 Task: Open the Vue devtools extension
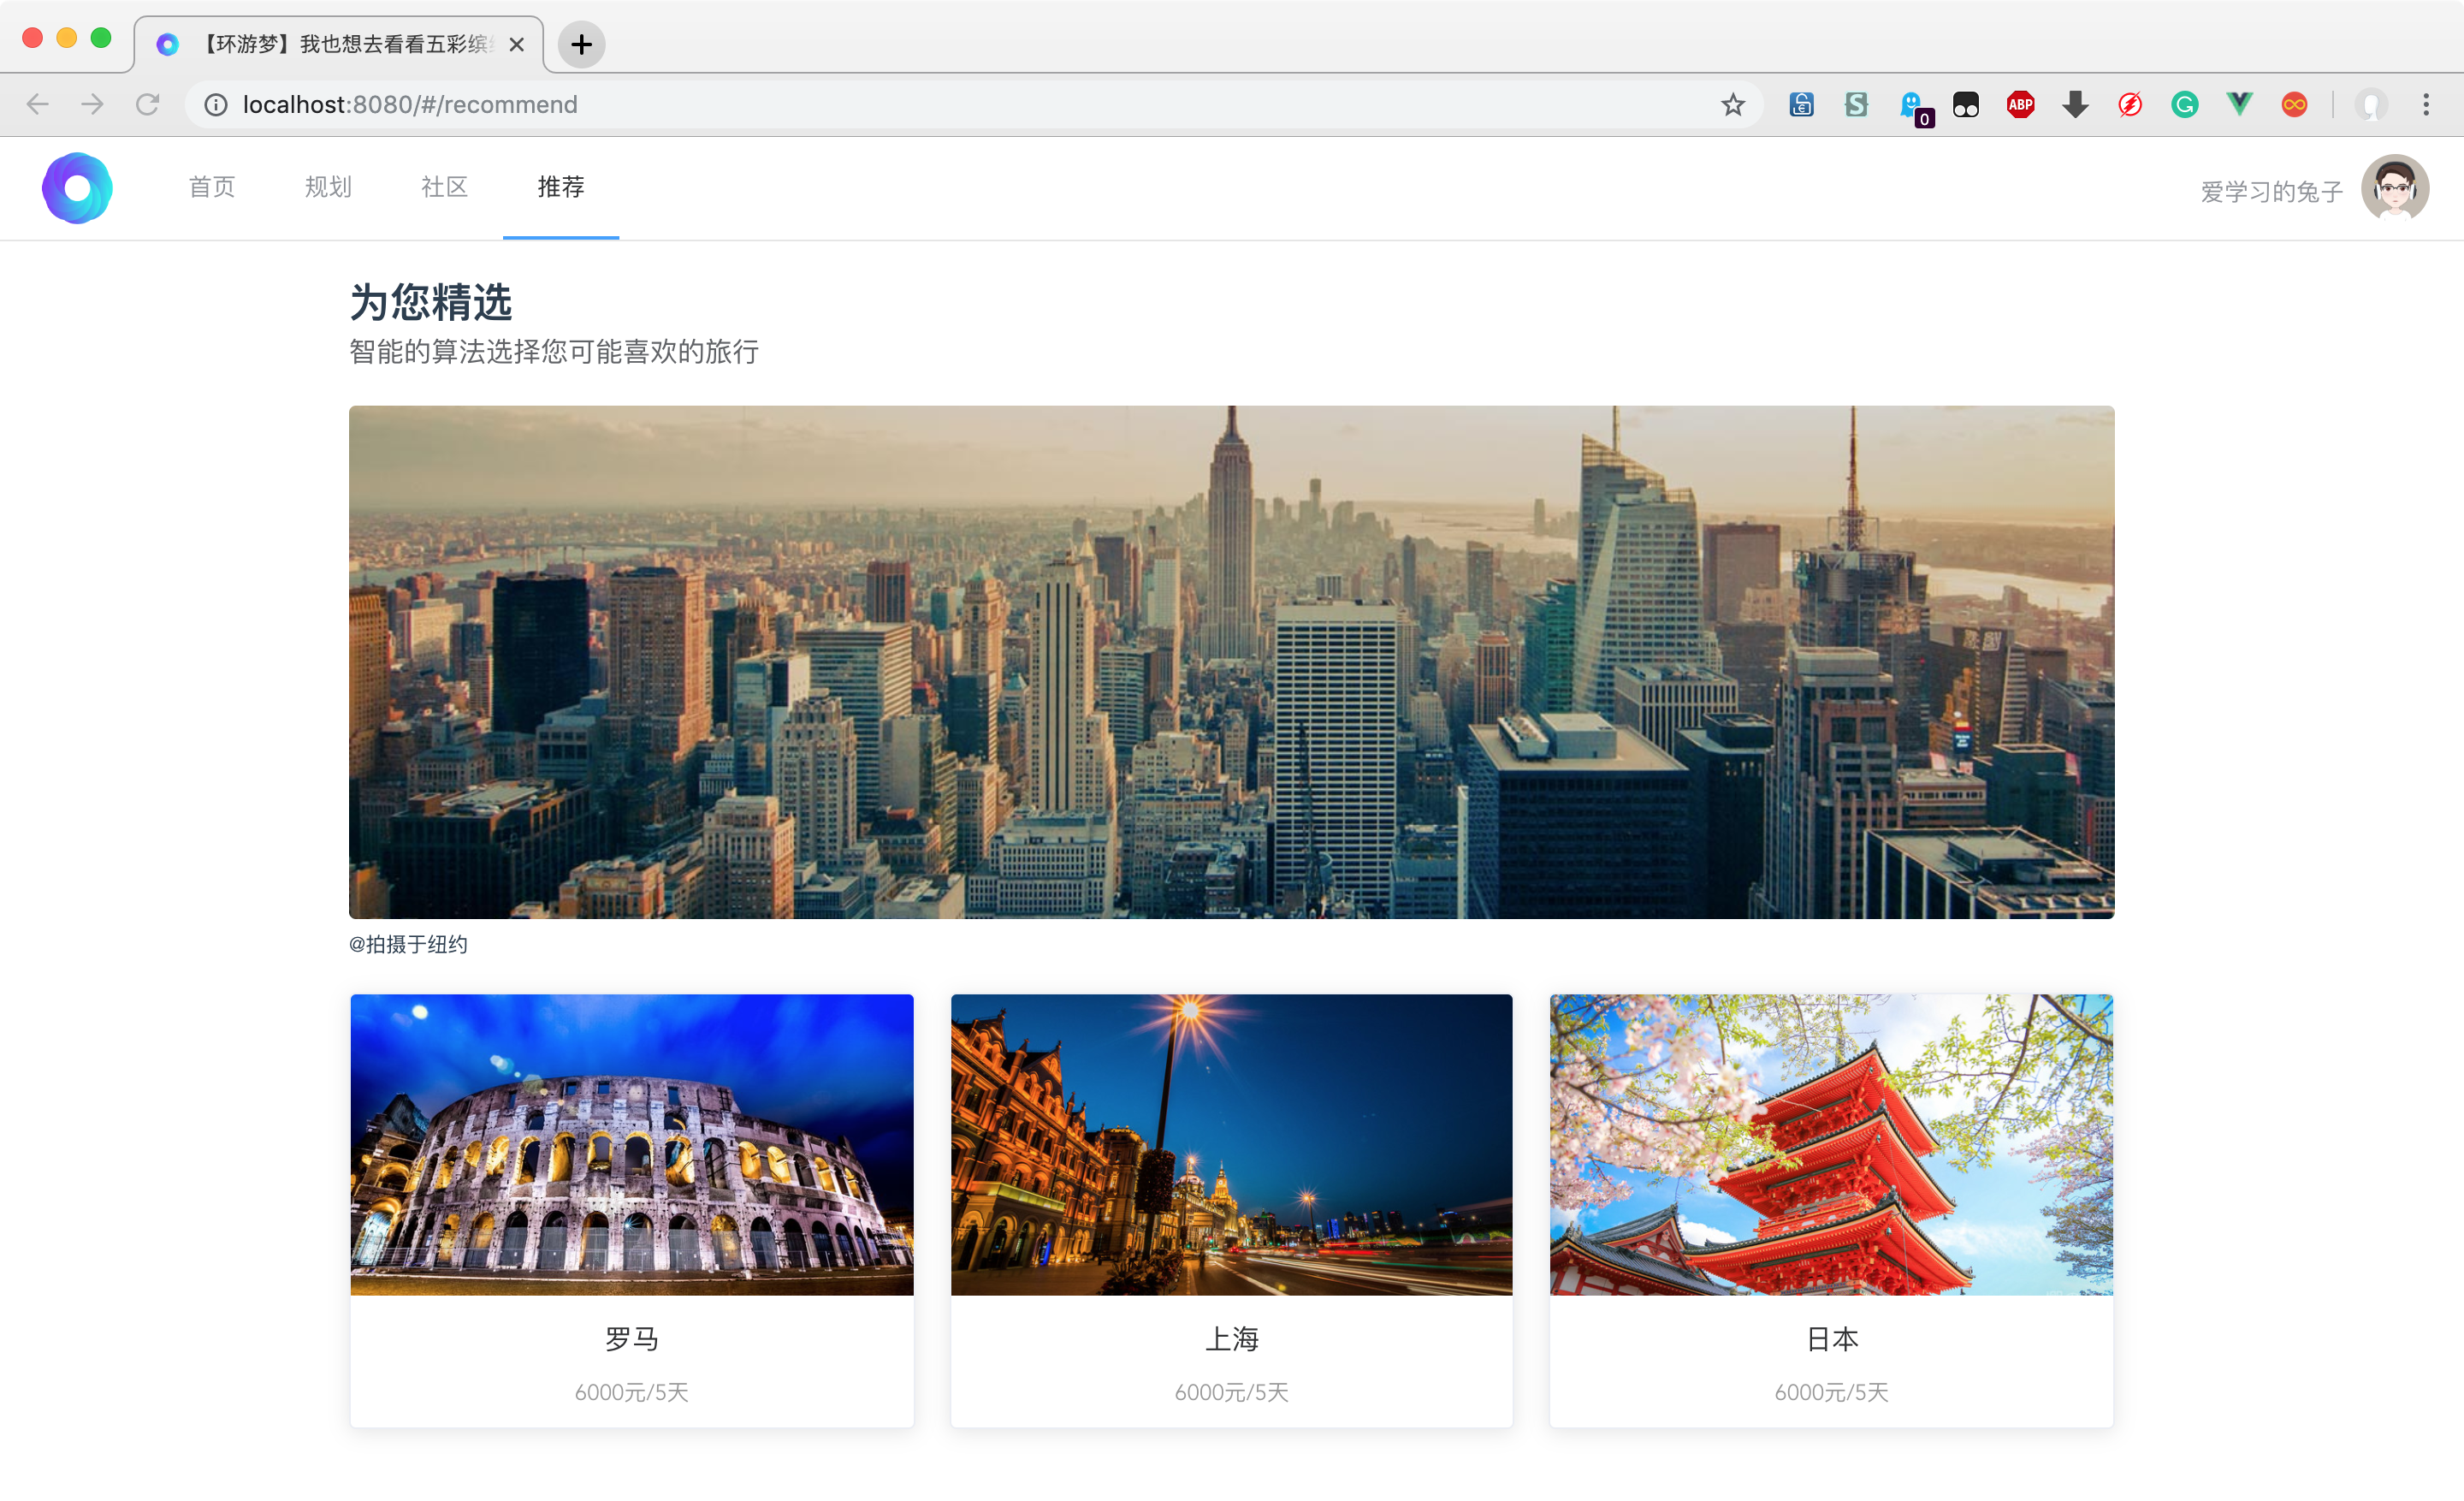click(x=2239, y=105)
